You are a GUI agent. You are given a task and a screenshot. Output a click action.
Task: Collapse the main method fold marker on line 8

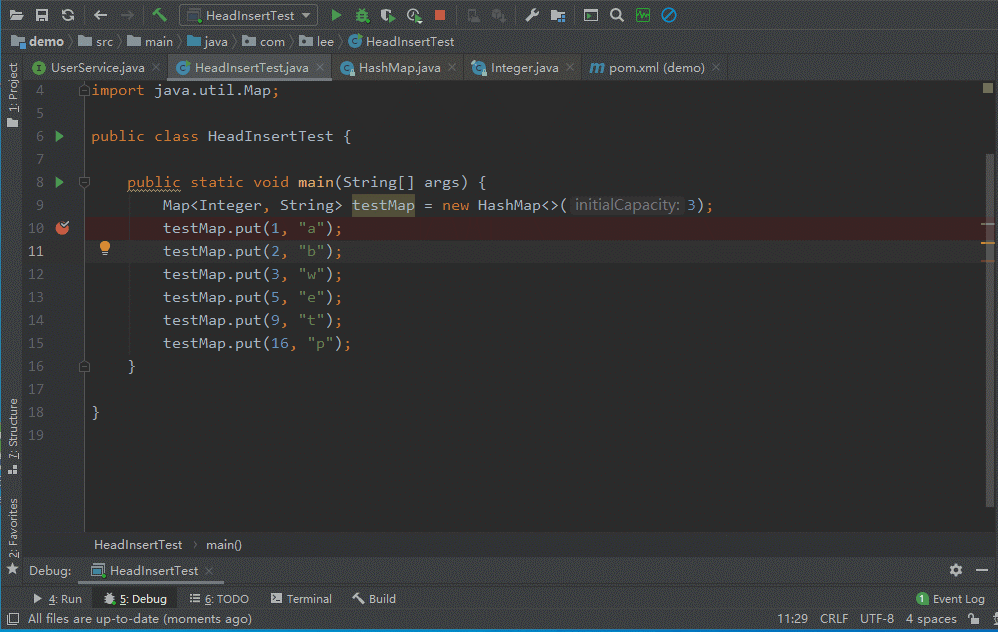pyautogui.click(x=84, y=182)
